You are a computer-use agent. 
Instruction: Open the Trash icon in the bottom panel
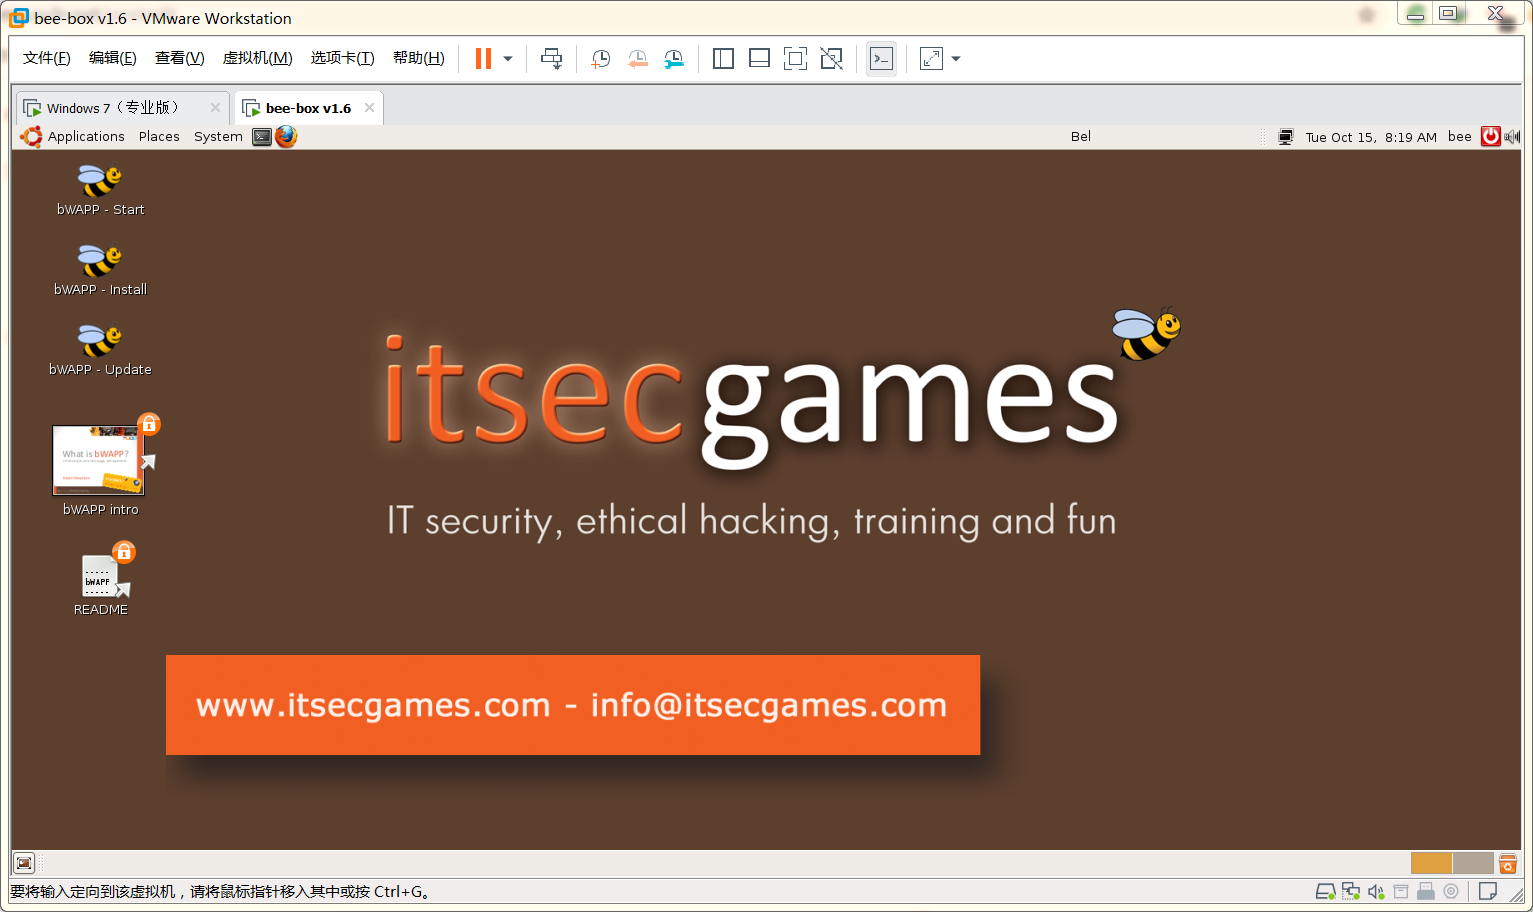point(1508,863)
